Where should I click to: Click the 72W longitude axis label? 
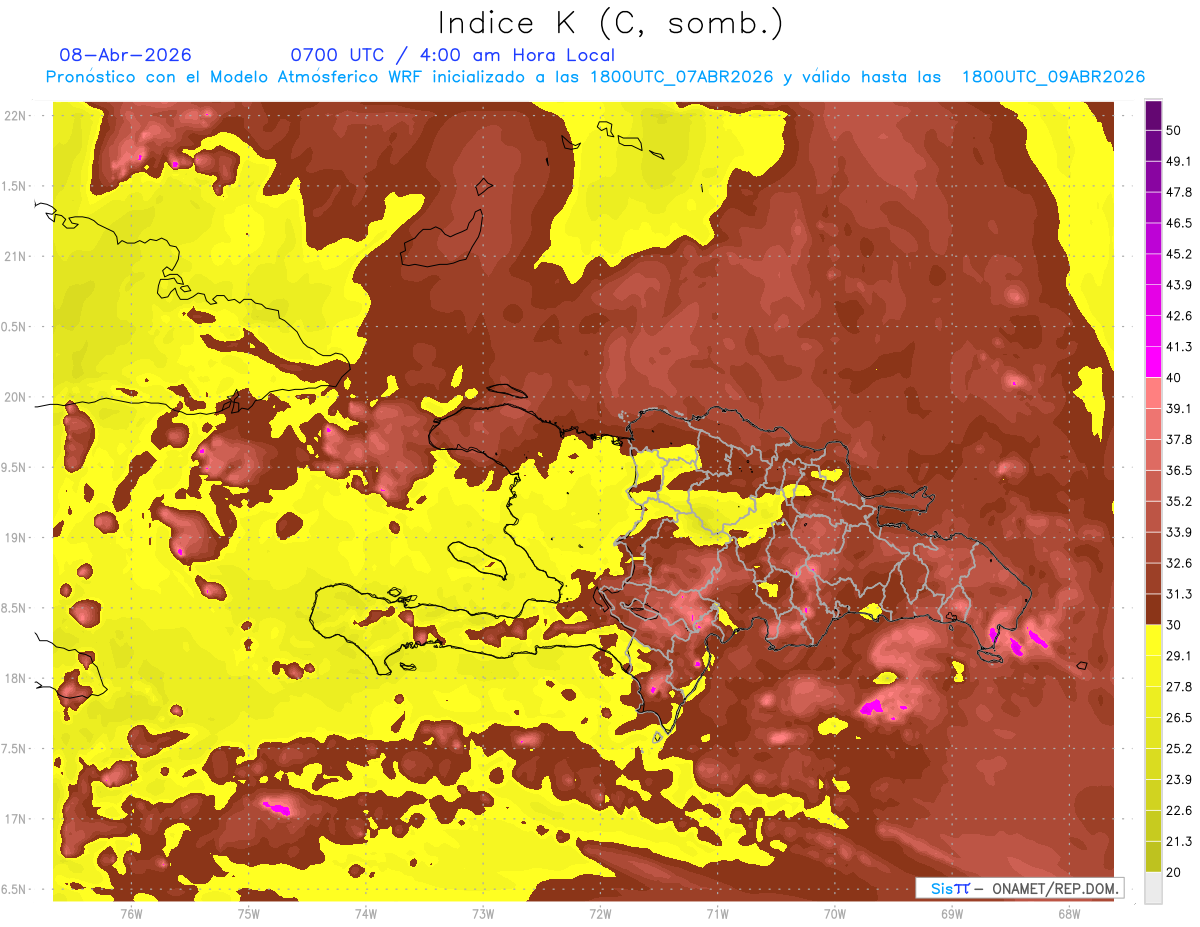600,913
